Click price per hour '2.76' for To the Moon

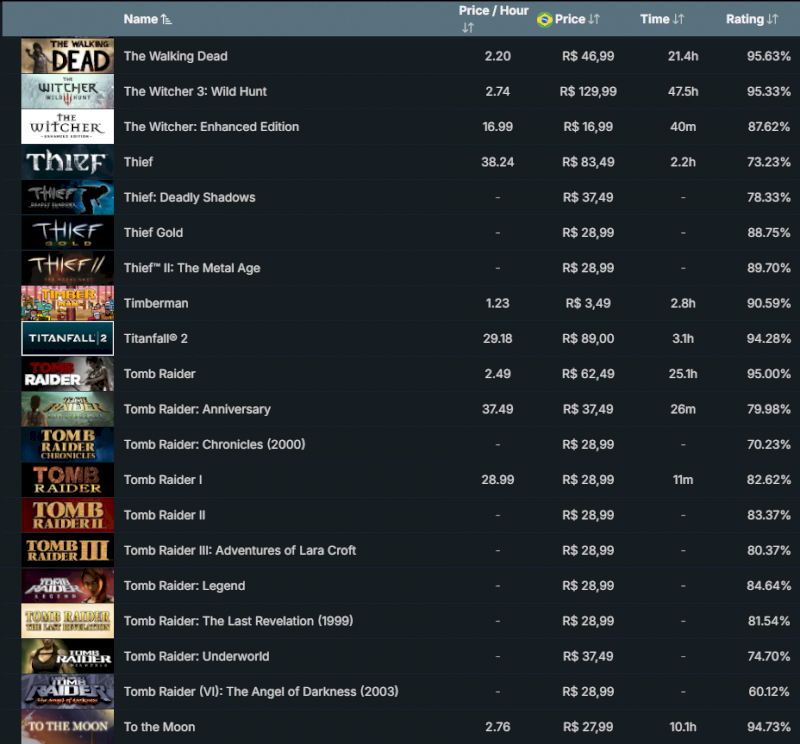[497, 727]
